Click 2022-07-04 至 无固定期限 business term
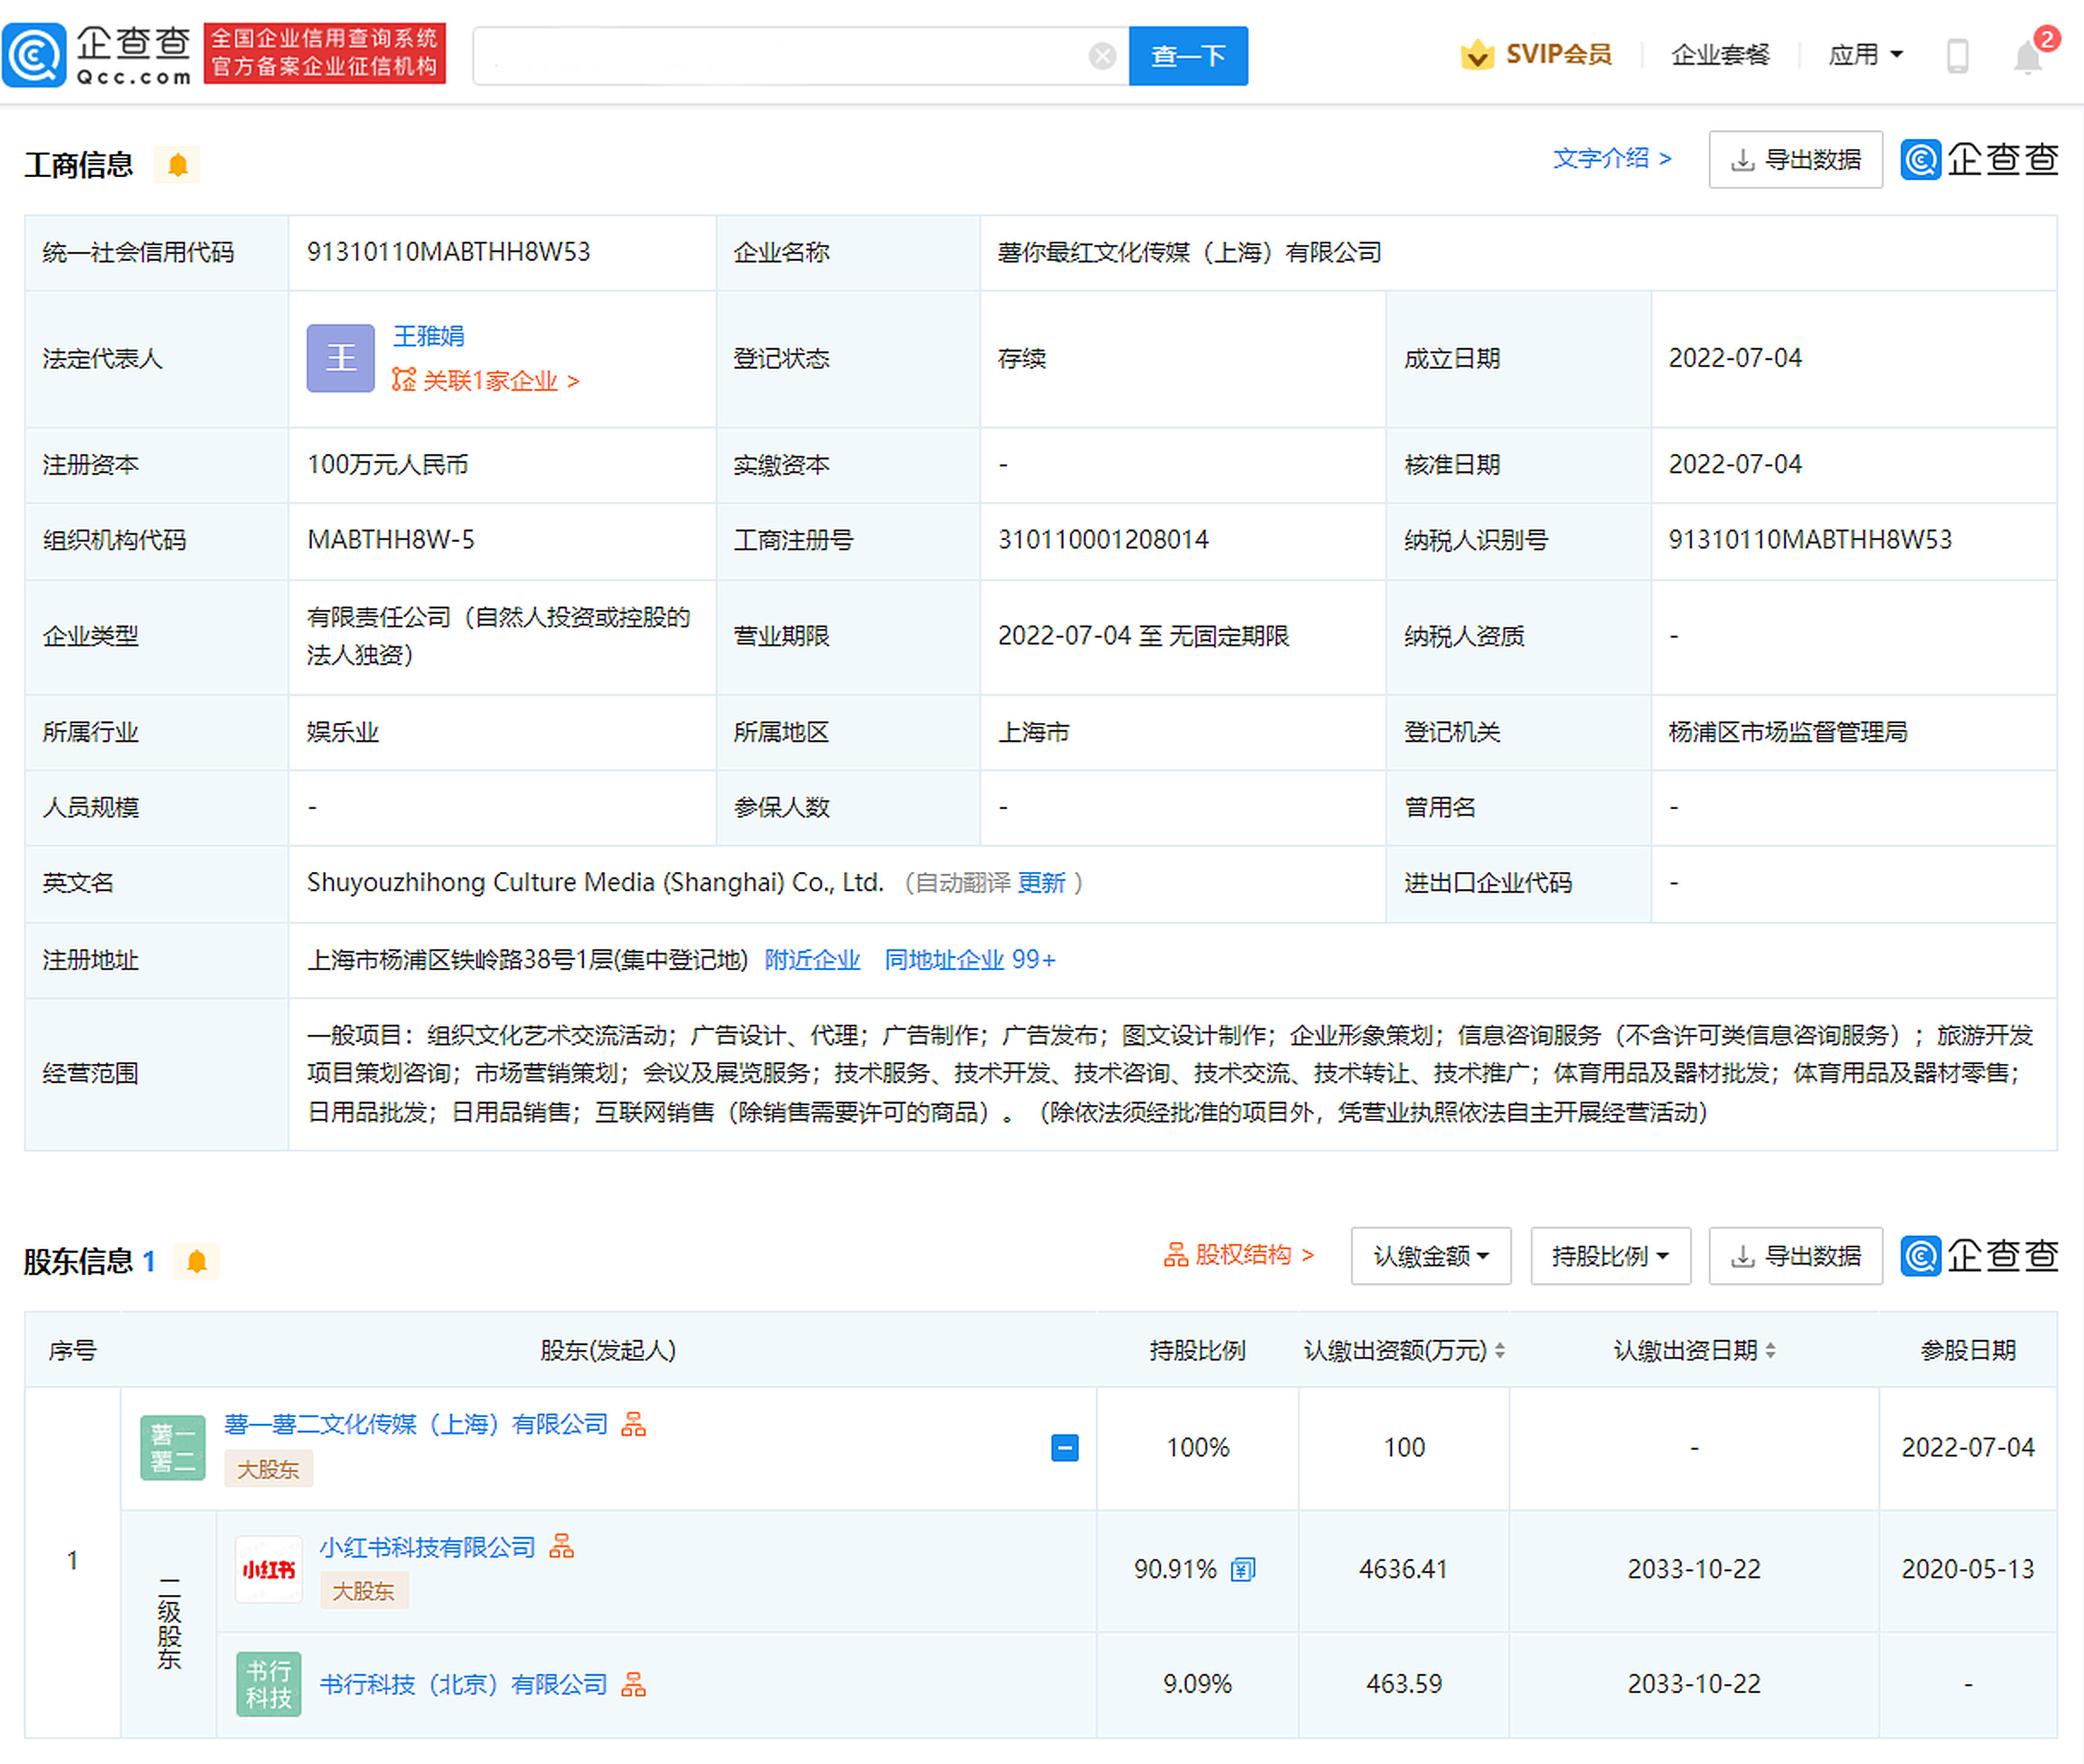 [x=1143, y=636]
